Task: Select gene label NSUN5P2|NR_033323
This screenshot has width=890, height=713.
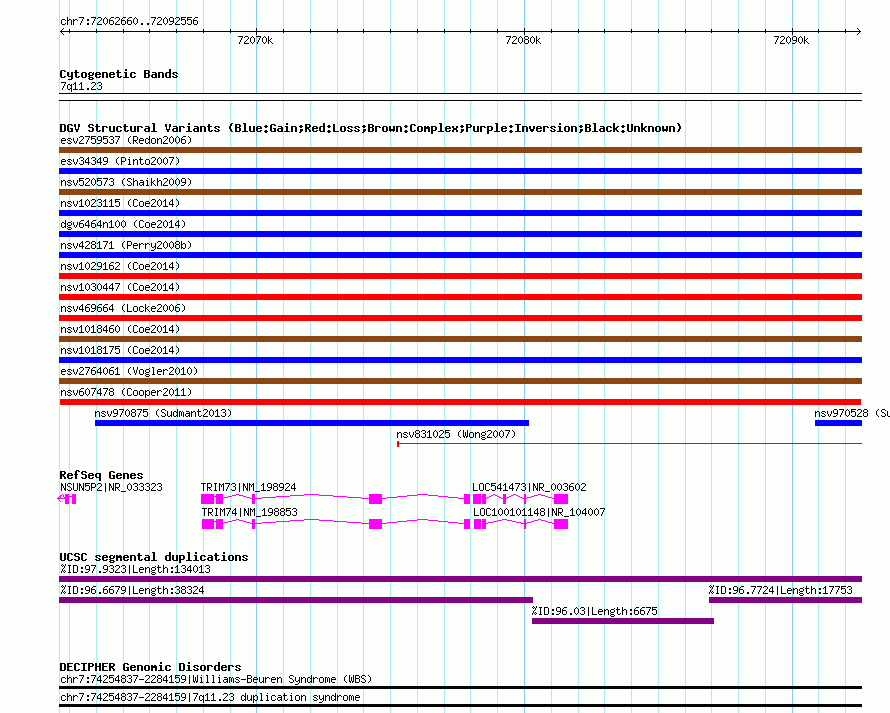Action: click(111, 487)
